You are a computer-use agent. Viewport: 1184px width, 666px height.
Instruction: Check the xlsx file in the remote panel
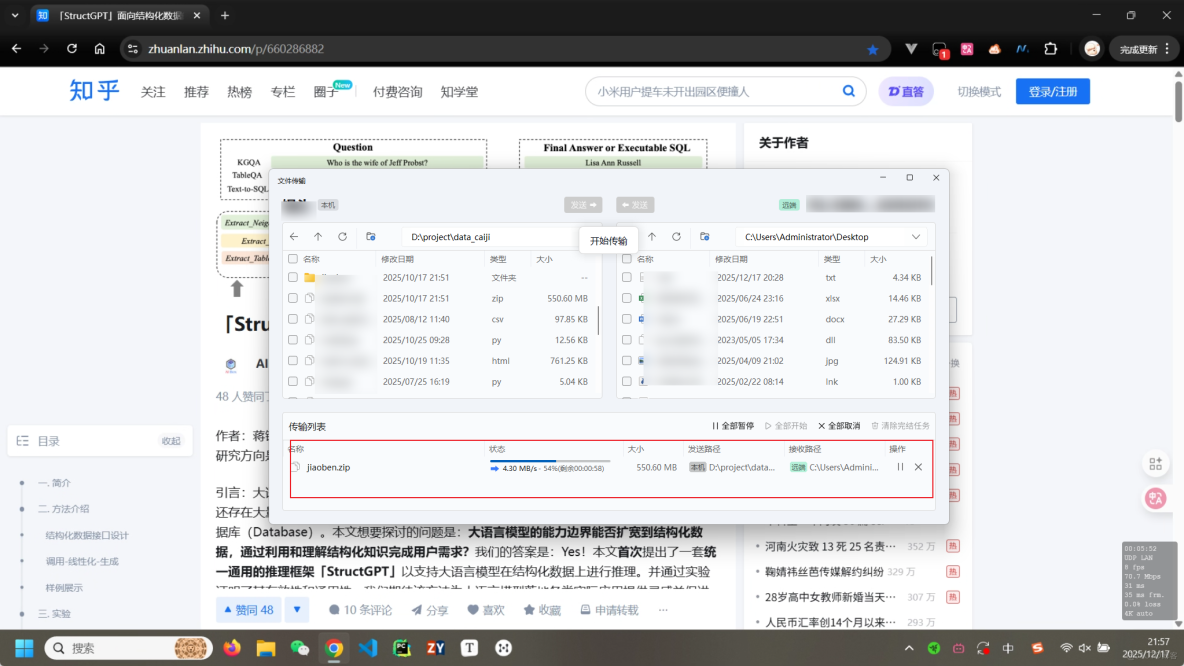pos(627,298)
